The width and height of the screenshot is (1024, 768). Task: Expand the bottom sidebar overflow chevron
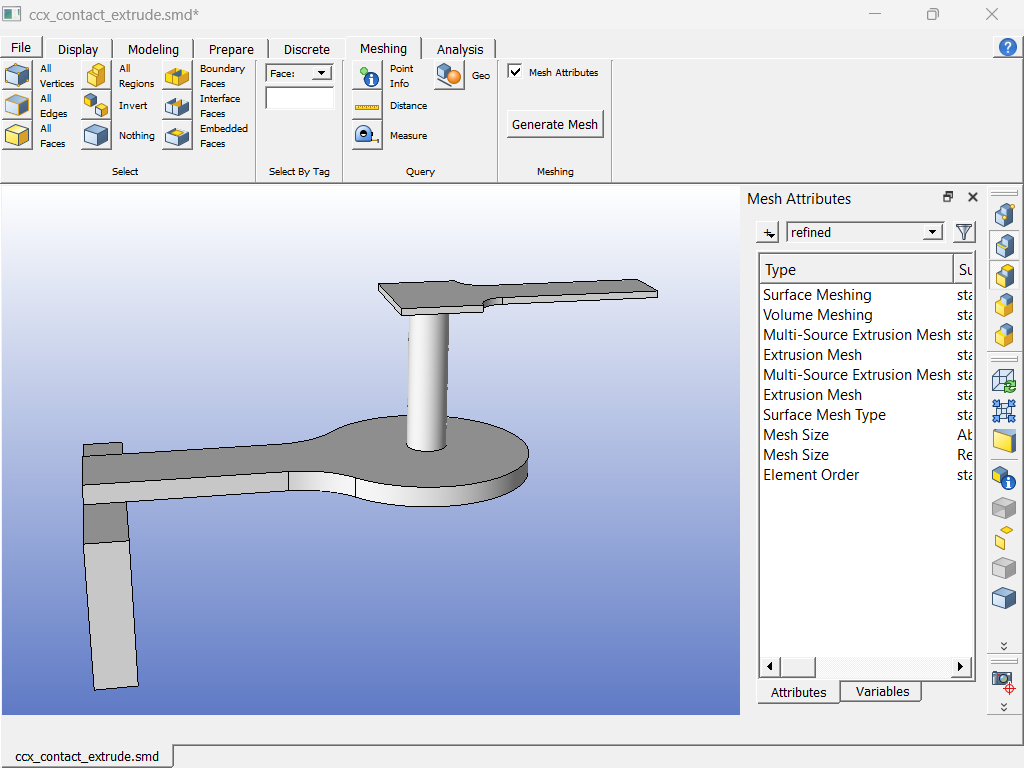coord(1004,707)
